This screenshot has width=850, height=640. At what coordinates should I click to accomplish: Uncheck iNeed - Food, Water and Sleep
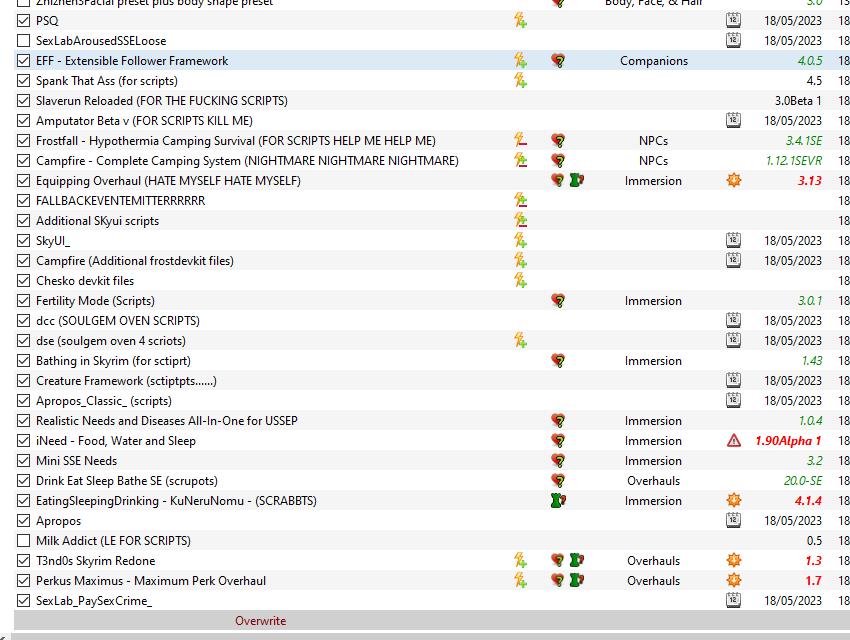coord(23,441)
